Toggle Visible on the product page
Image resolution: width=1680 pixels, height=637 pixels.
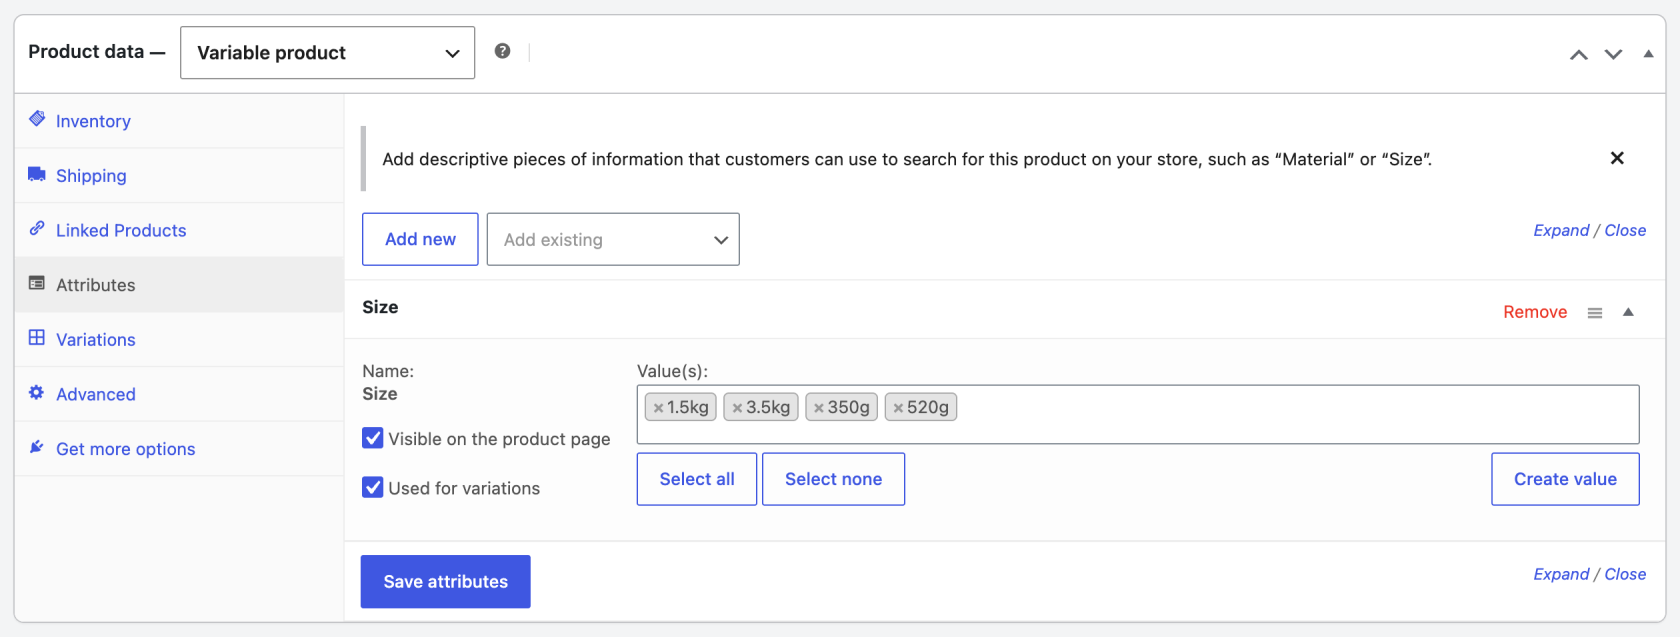373,438
